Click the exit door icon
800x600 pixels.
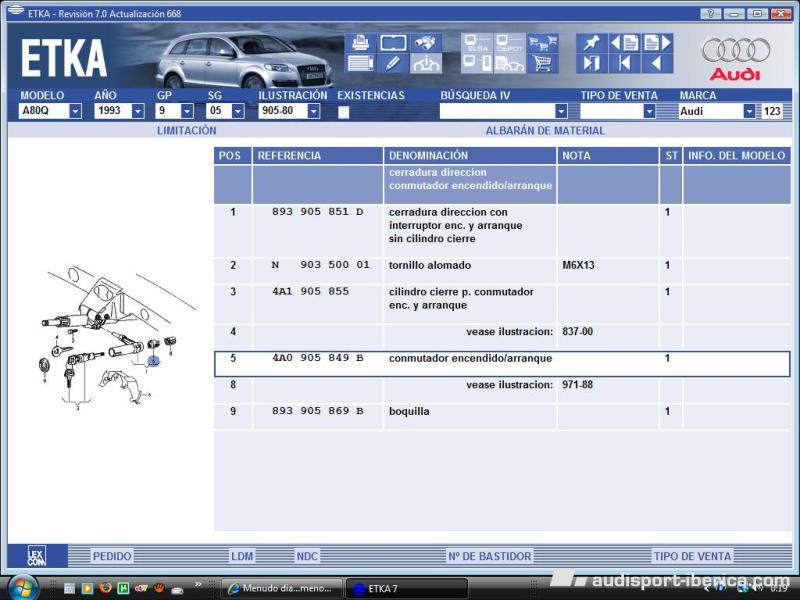tap(592, 64)
